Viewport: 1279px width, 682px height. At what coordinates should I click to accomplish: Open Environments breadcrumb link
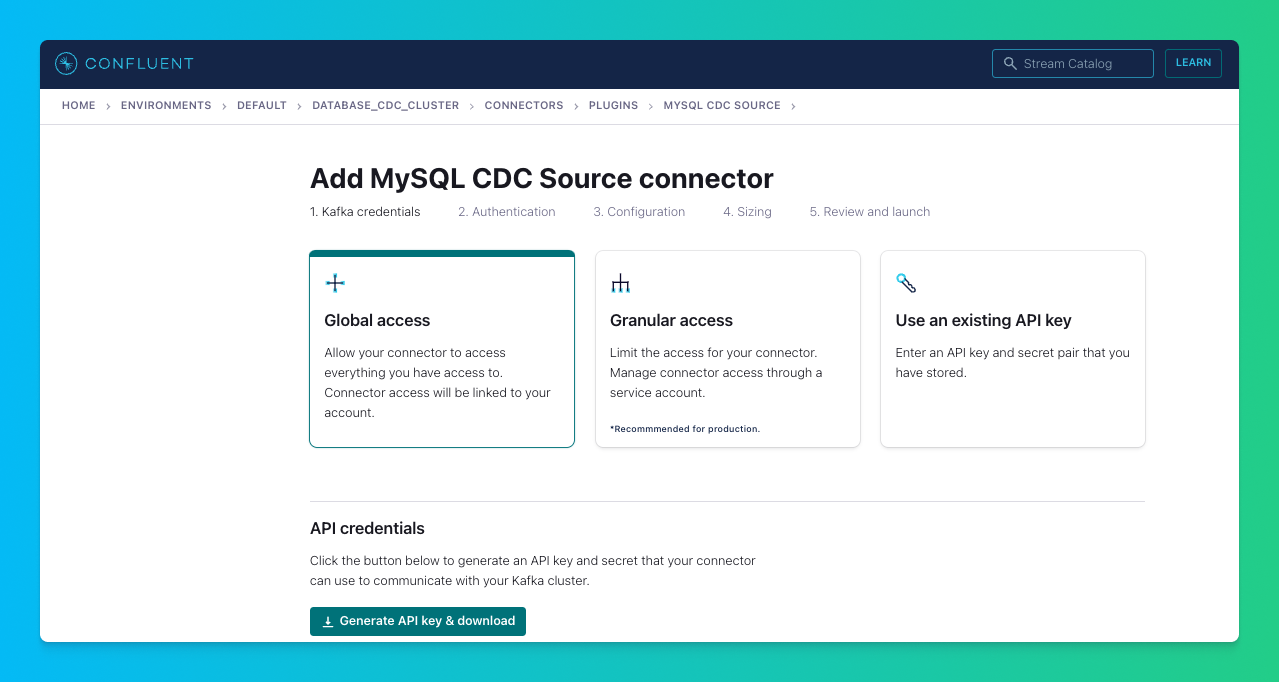[x=166, y=106]
